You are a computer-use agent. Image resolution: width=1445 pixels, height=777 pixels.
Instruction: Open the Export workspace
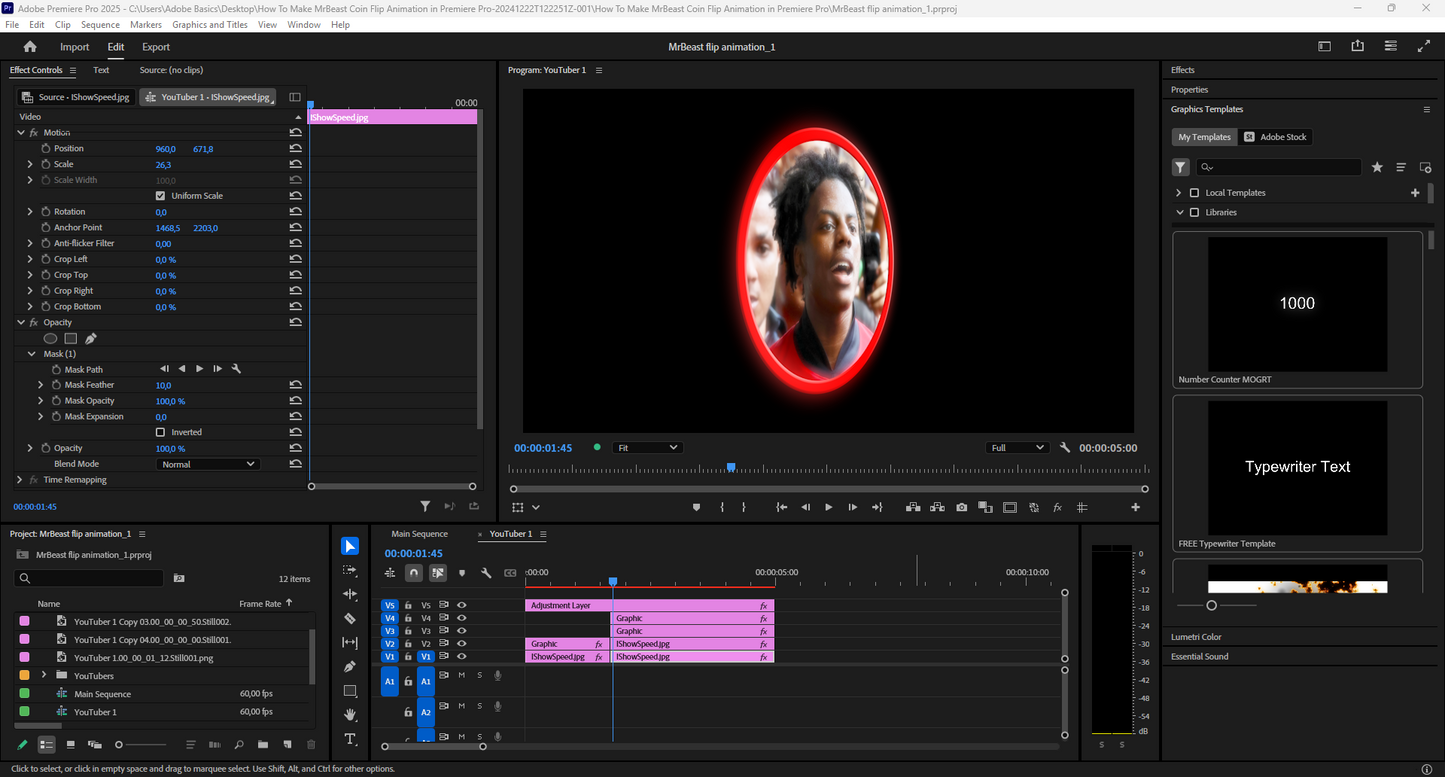[x=156, y=47]
